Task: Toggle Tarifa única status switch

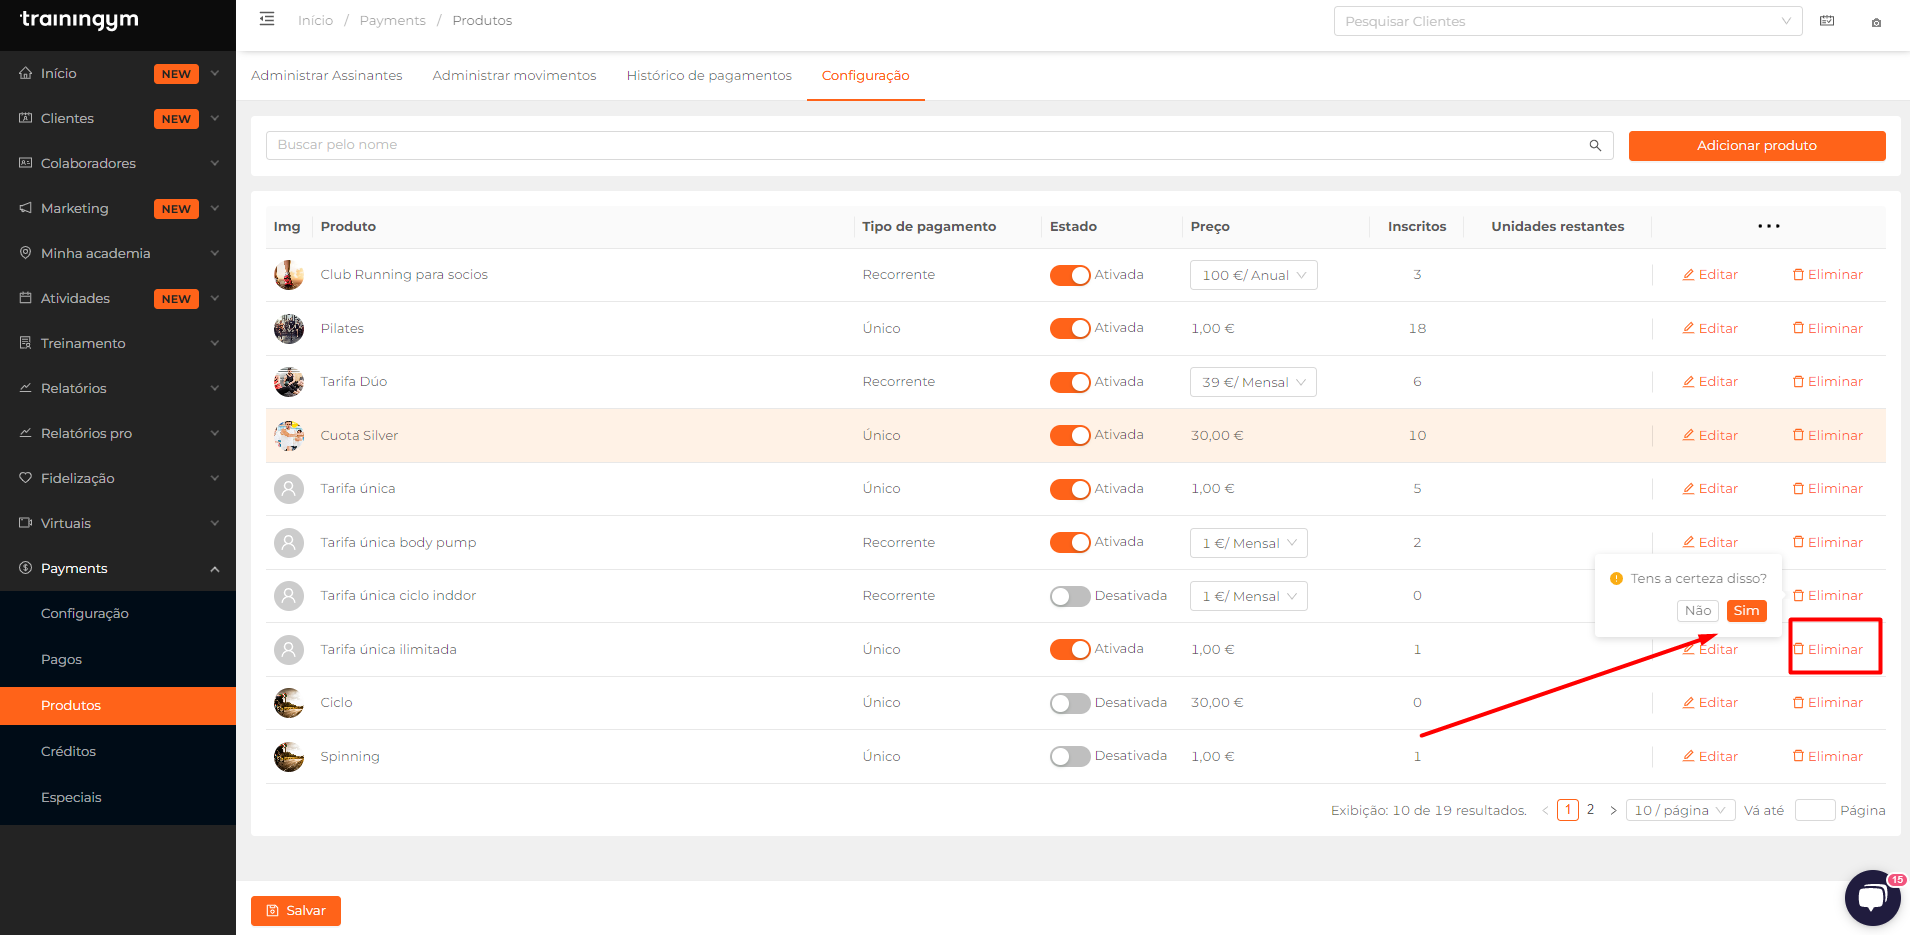Action: click(1070, 489)
